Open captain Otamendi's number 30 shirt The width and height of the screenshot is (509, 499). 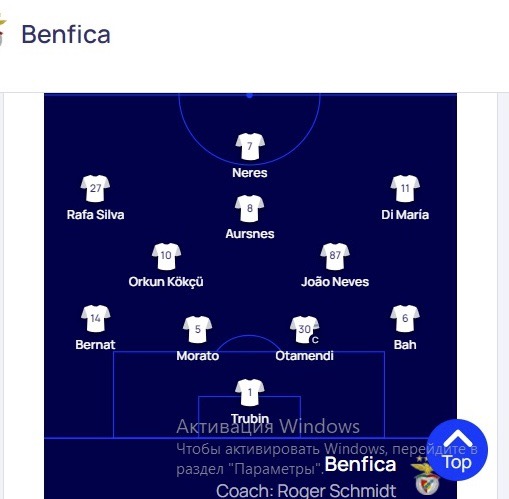click(x=304, y=329)
